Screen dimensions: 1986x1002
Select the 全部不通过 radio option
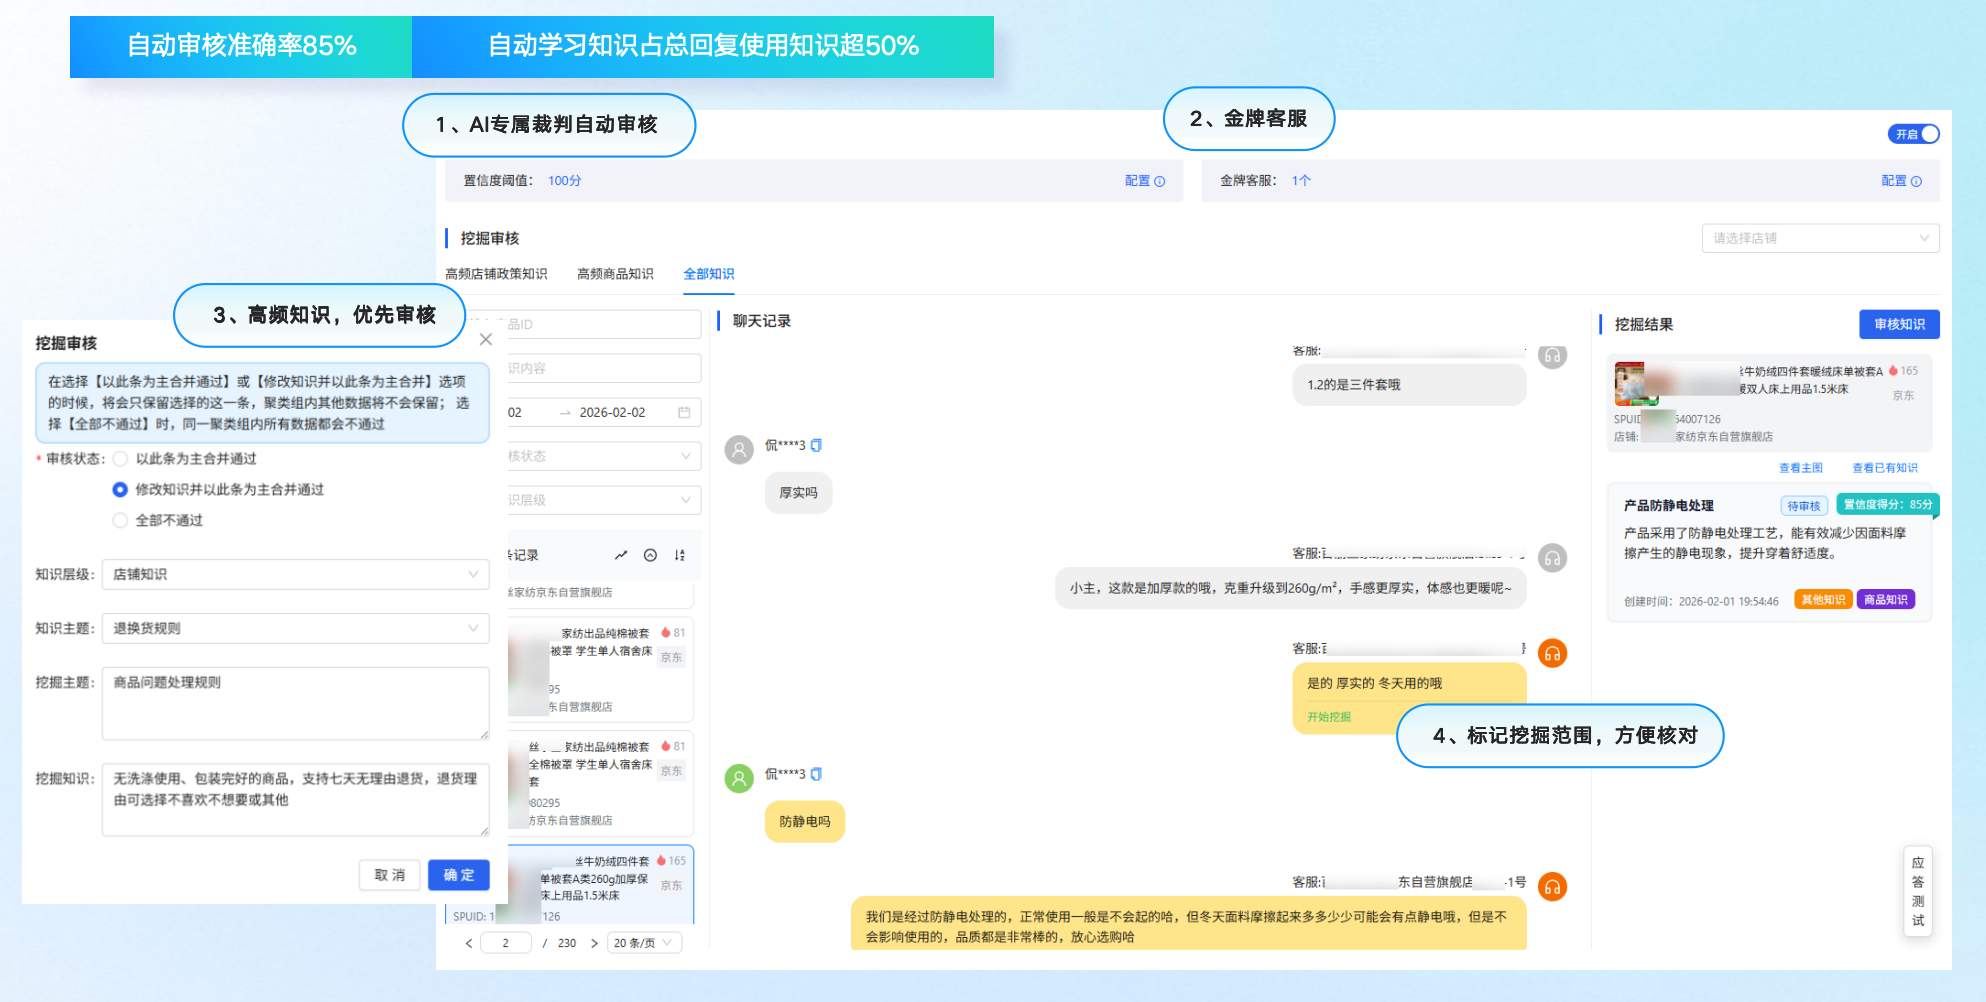coord(120,519)
